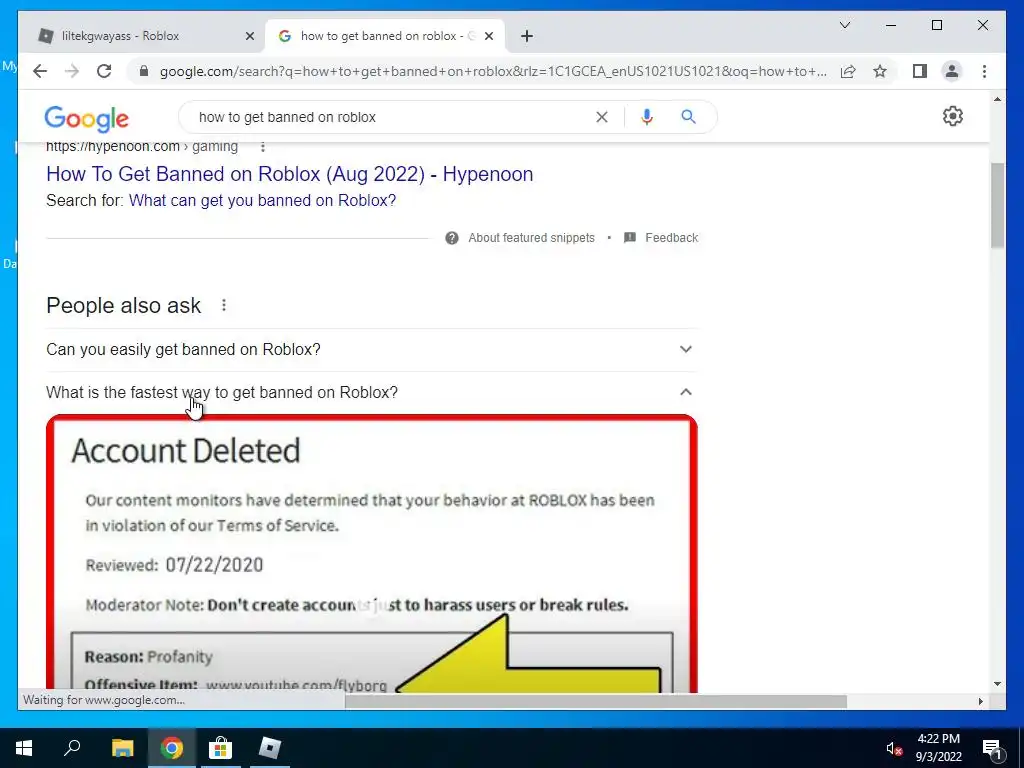Image resolution: width=1024 pixels, height=768 pixels.
Task: Open File Explorer from taskbar
Action: pyautogui.click(x=122, y=748)
